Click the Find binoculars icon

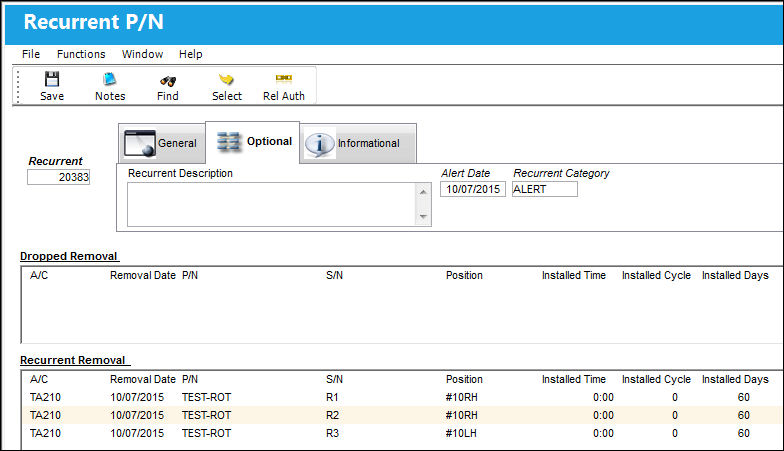tap(168, 80)
